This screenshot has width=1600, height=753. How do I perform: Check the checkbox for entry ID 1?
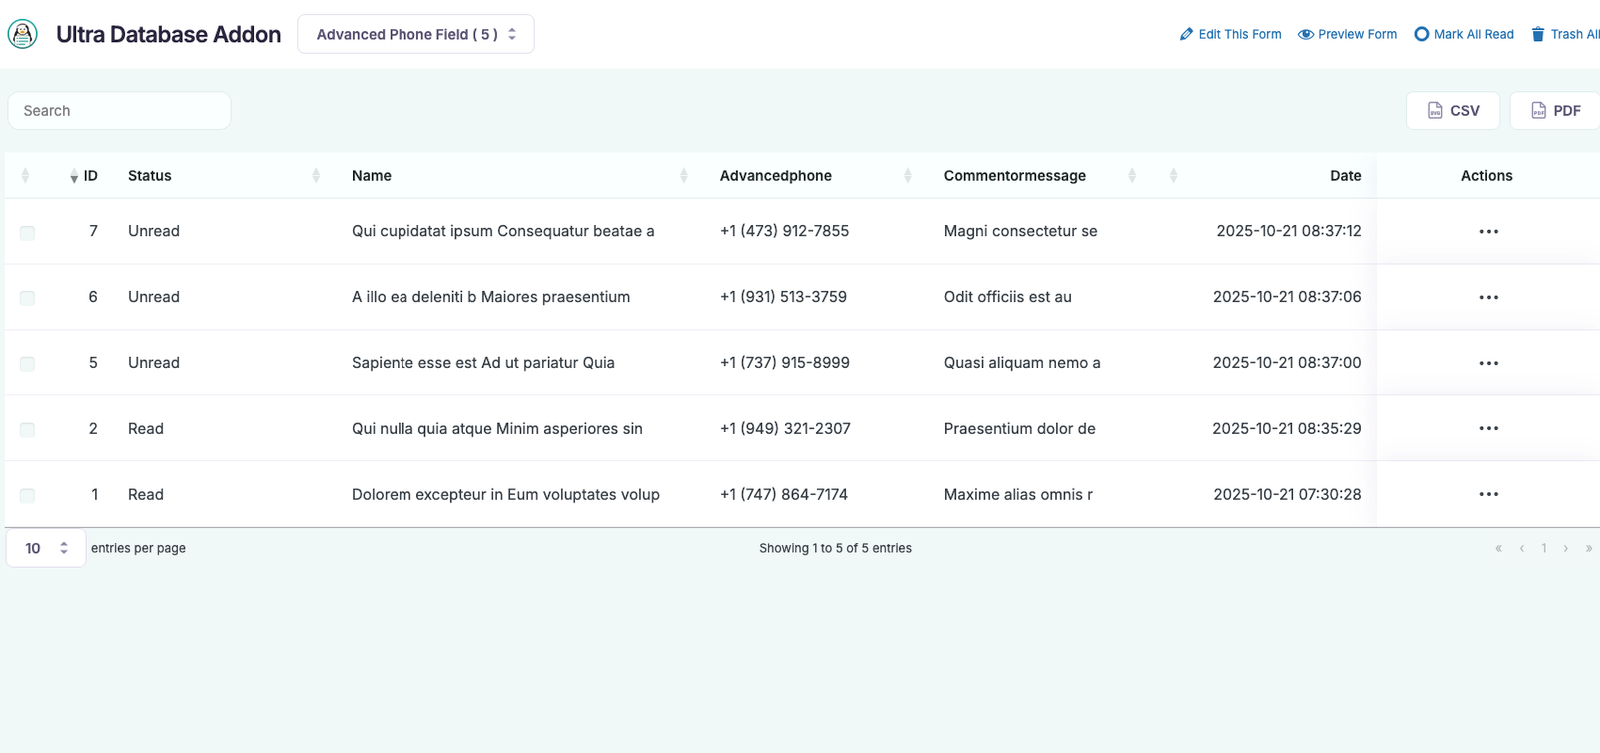click(27, 495)
